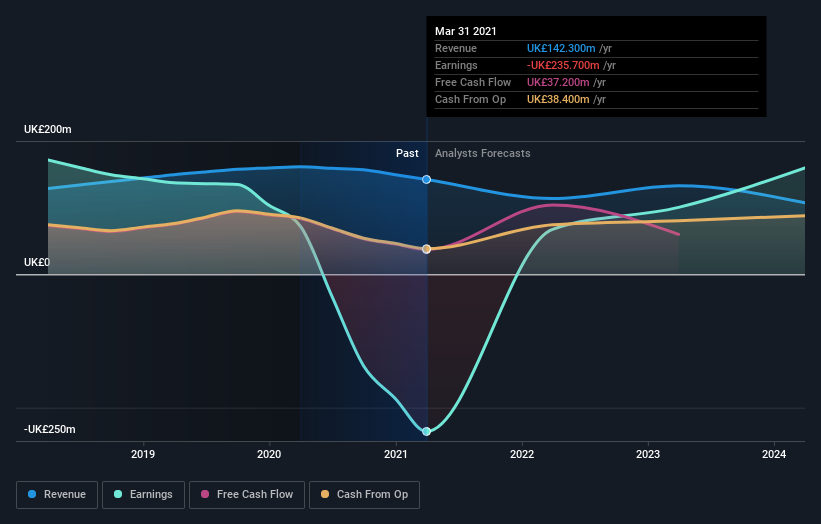Click the 'Cash From Op' tooltip row label

(x=470, y=99)
